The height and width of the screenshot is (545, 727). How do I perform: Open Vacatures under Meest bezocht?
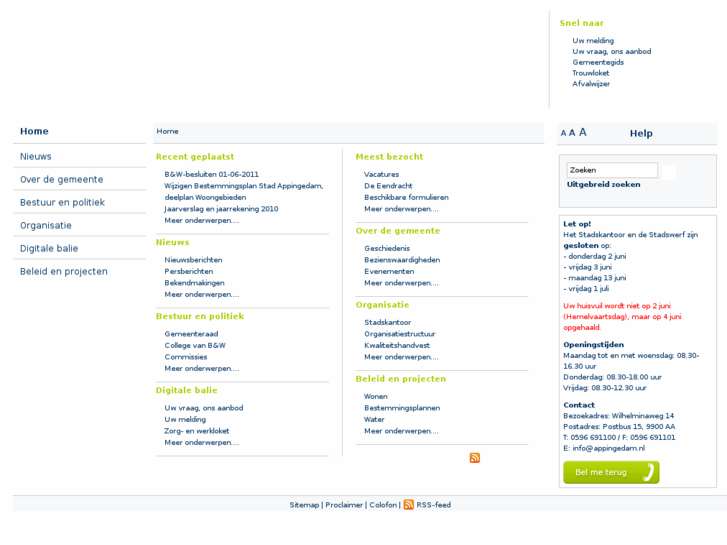382,174
